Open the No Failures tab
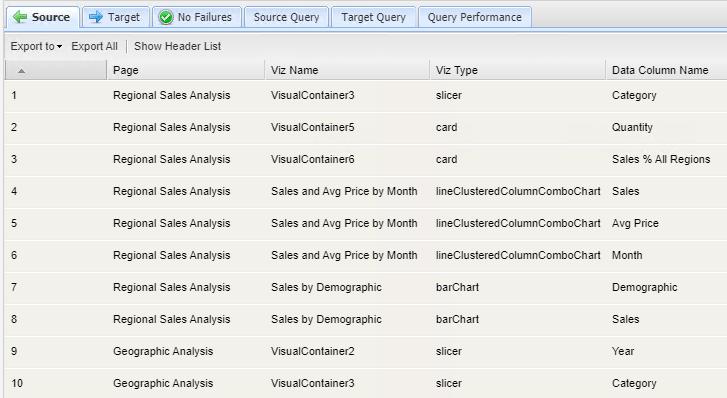The width and height of the screenshot is (727, 398). [x=197, y=17]
